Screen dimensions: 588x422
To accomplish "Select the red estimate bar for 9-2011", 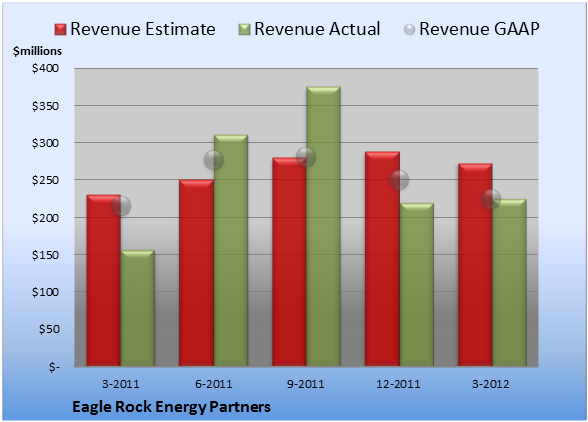I will pyautogui.click(x=289, y=262).
